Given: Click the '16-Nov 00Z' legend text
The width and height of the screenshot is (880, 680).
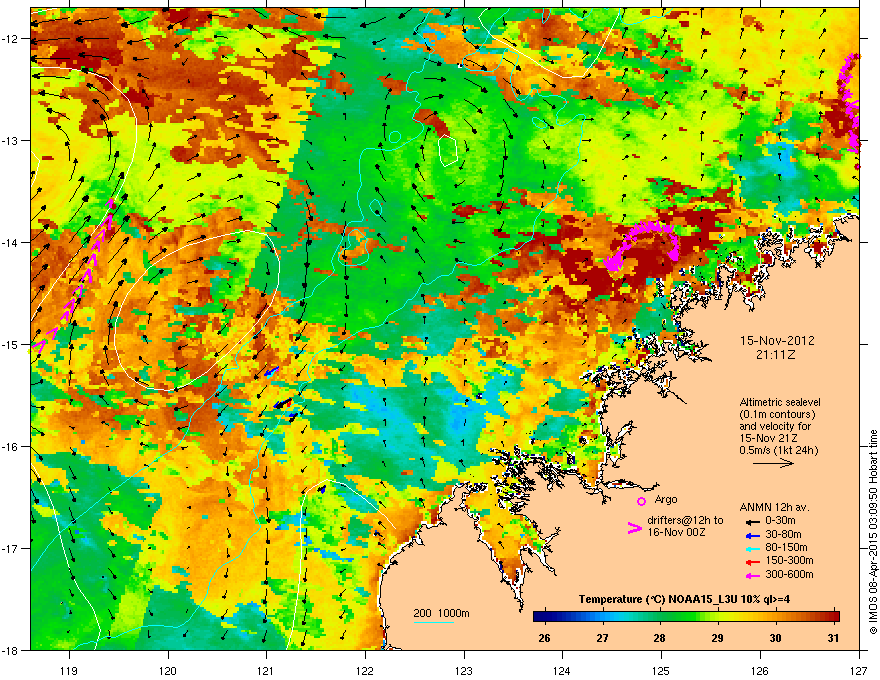Looking at the screenshot, I should tap(676, 532).
